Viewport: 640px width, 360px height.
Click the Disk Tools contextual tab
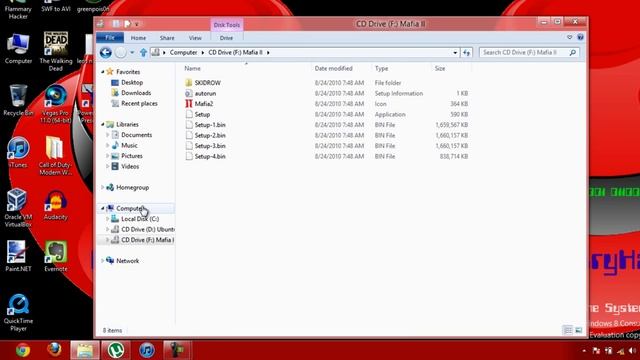point(227,25)
